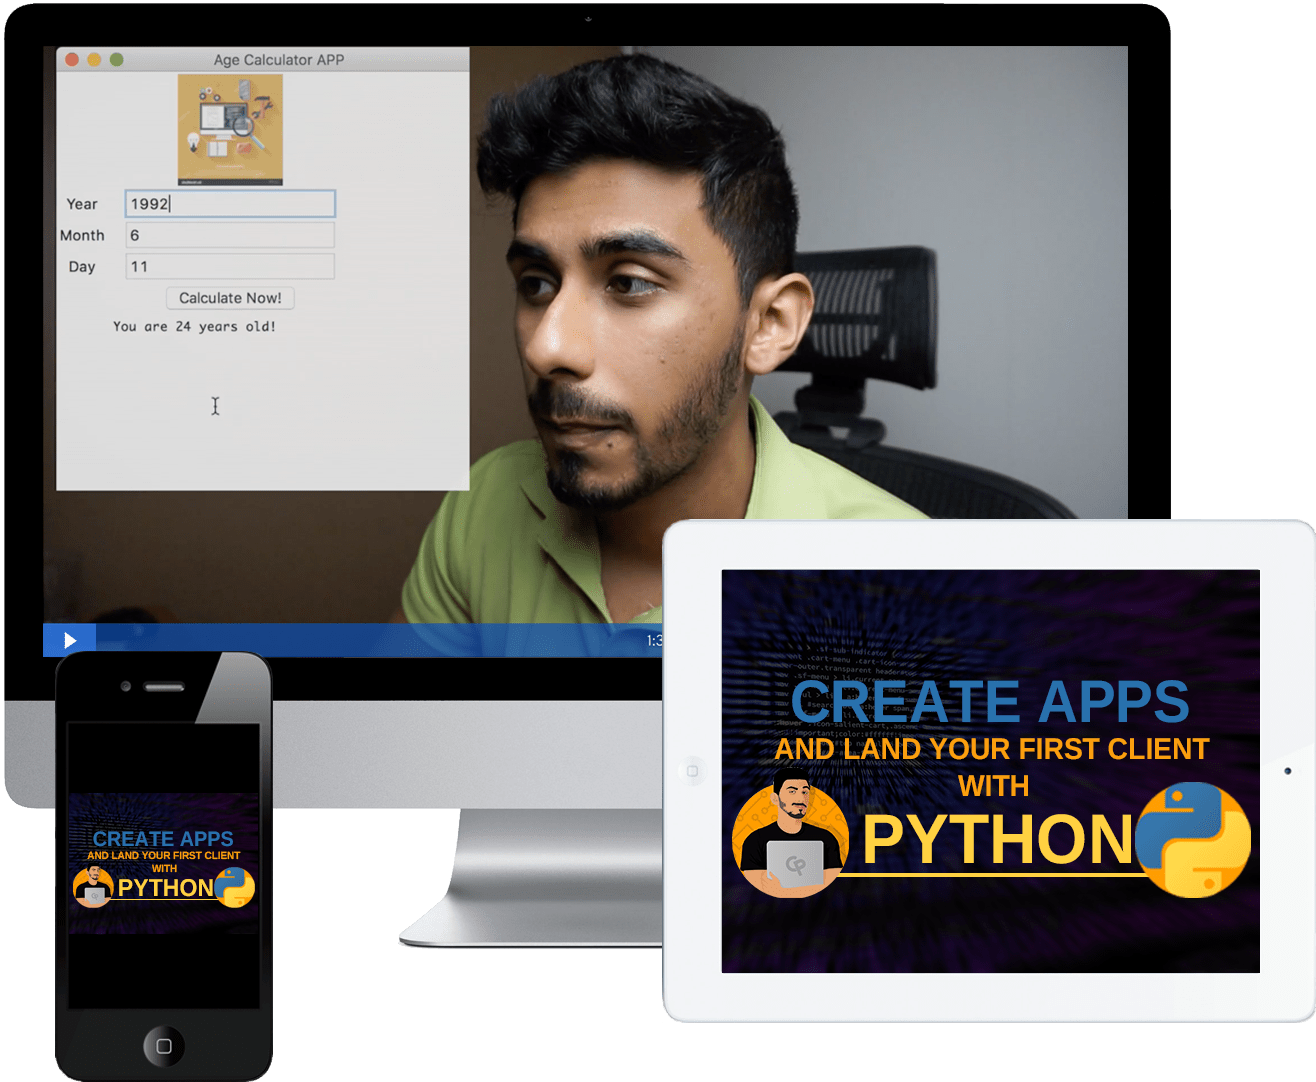Click the video play button
This screenshot has width=1316, height=1082.
[70, 640]
